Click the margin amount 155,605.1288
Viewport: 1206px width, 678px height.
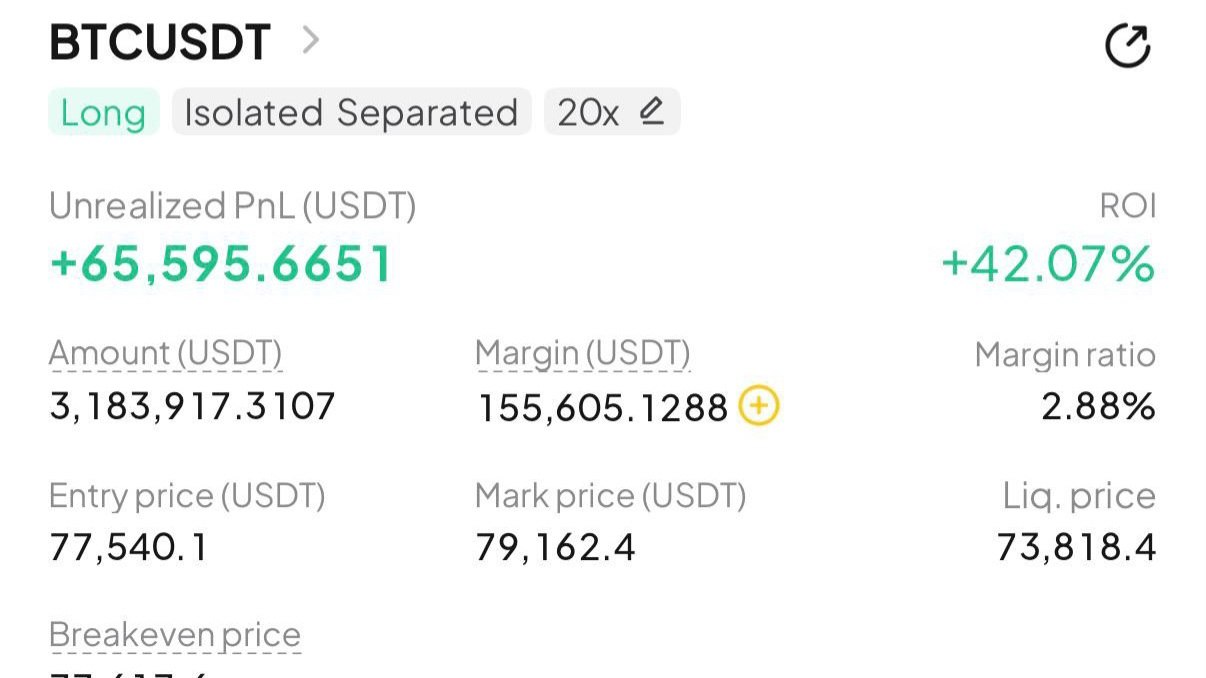point(603,407)
